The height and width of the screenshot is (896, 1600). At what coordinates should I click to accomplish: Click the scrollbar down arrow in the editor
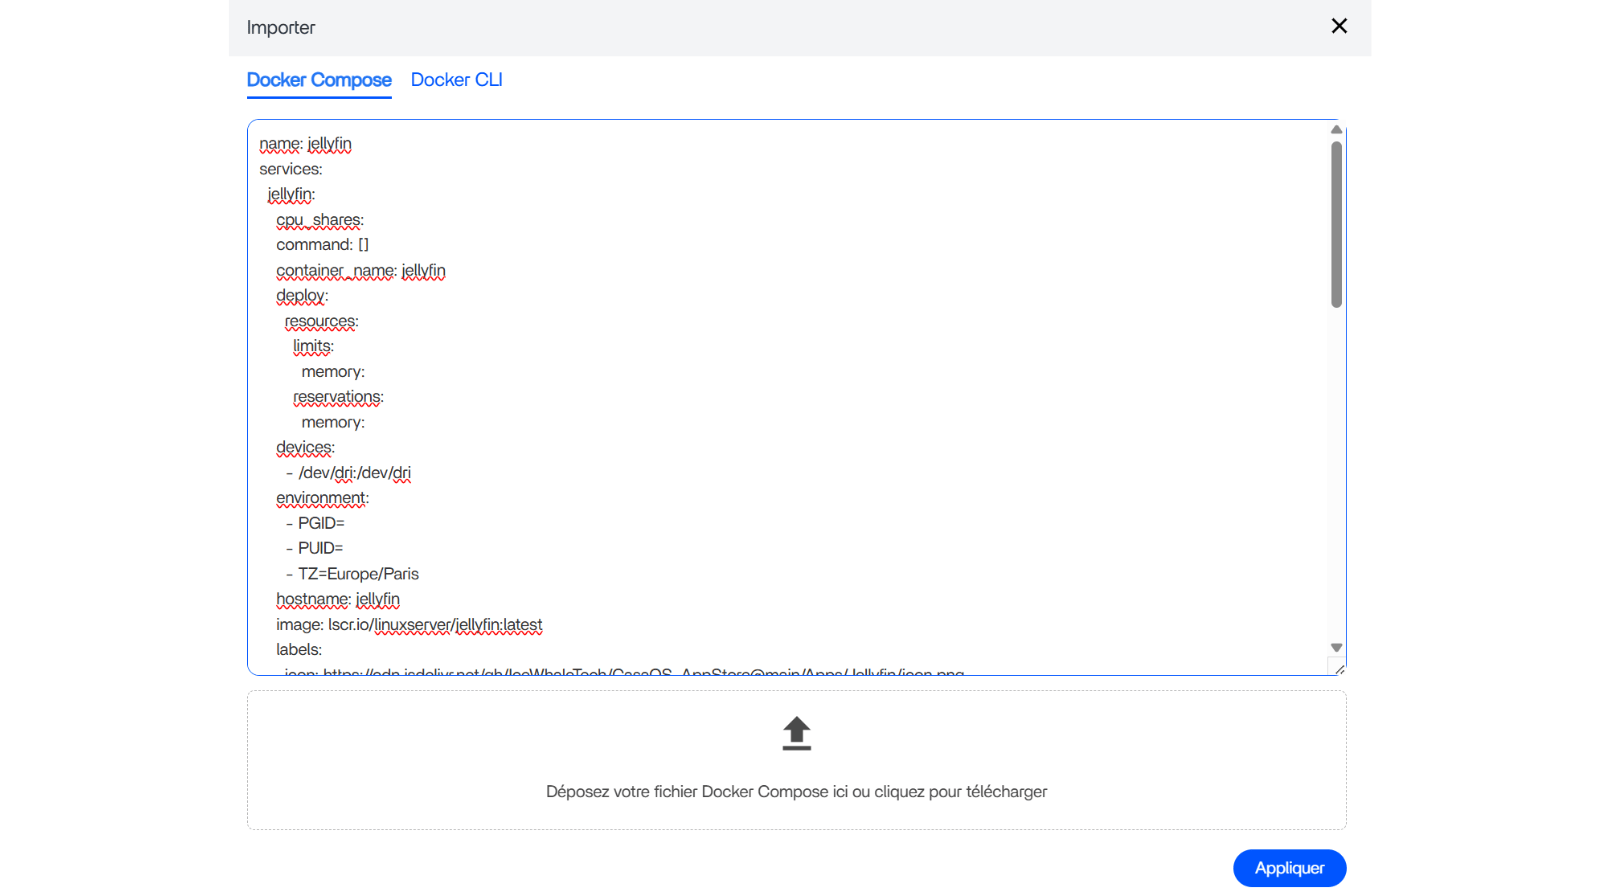[1336, 648]
